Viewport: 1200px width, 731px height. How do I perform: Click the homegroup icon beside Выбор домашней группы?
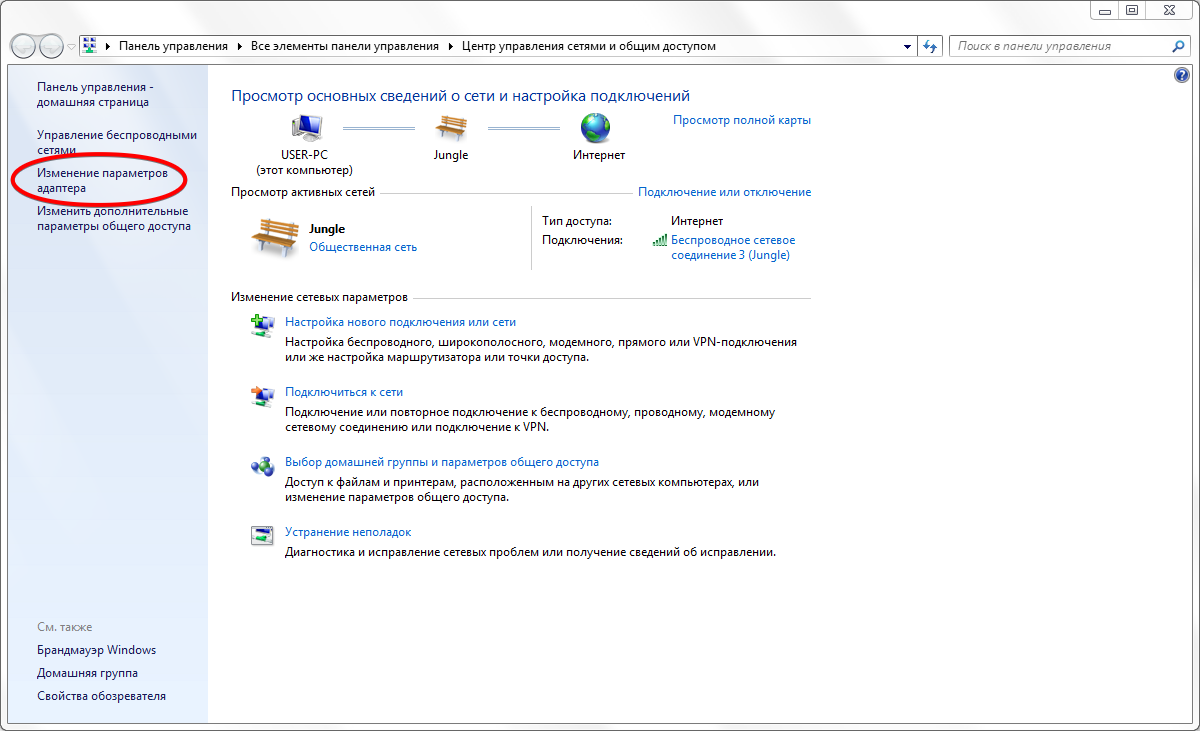coord(262,466)
